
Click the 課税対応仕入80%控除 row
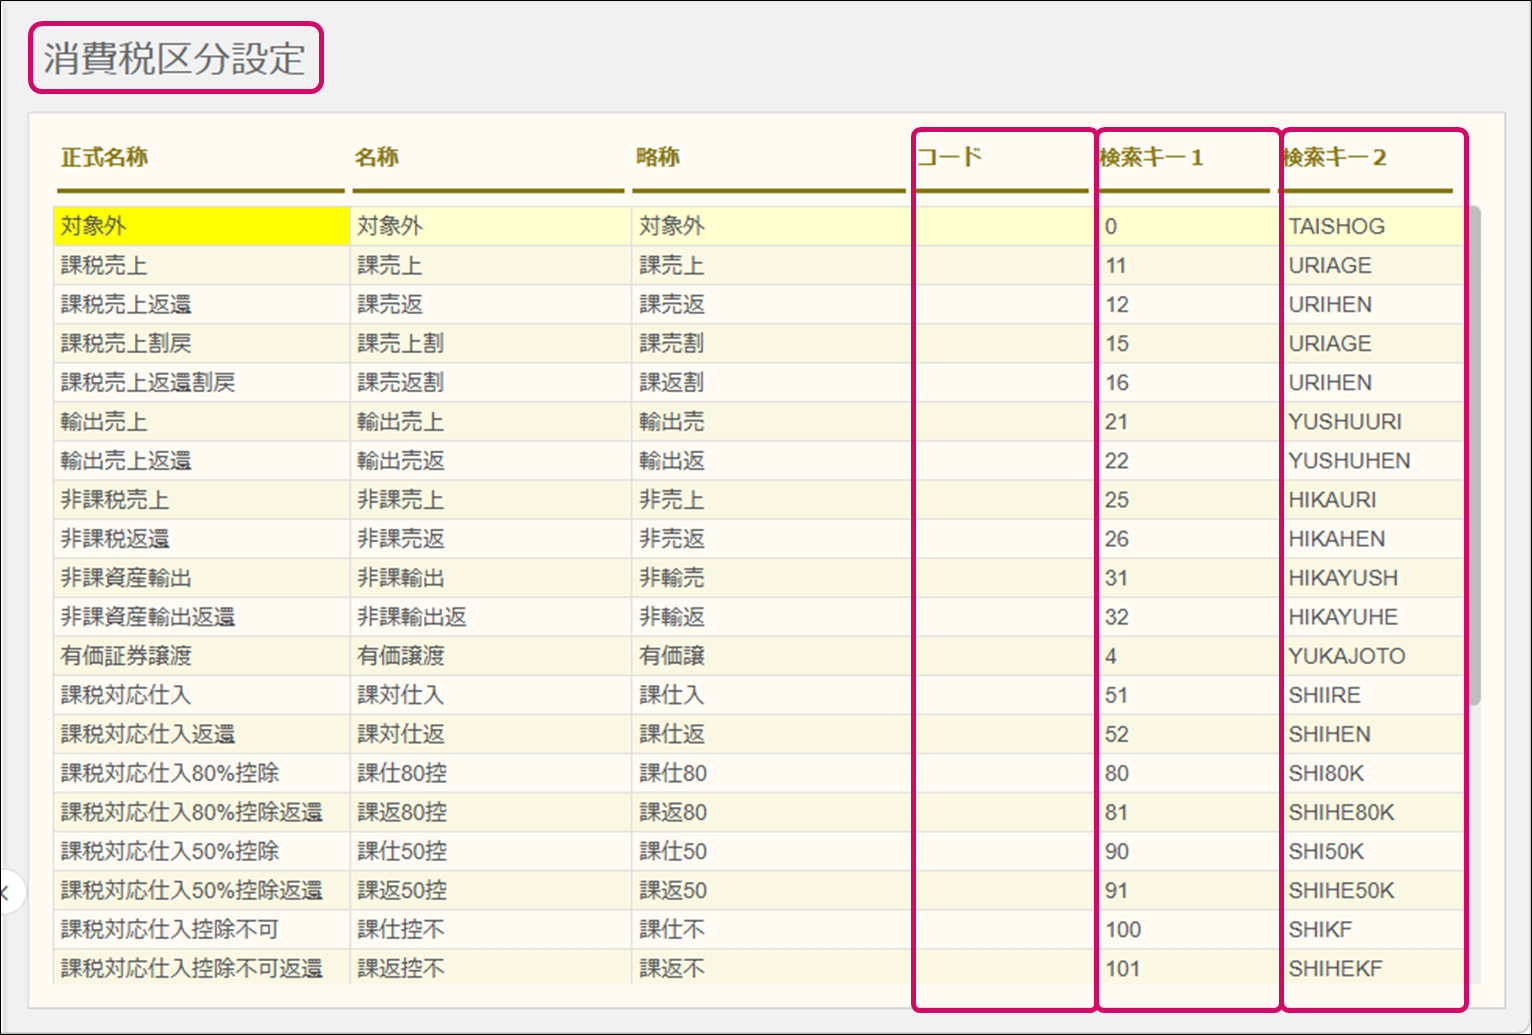point(170,773)
